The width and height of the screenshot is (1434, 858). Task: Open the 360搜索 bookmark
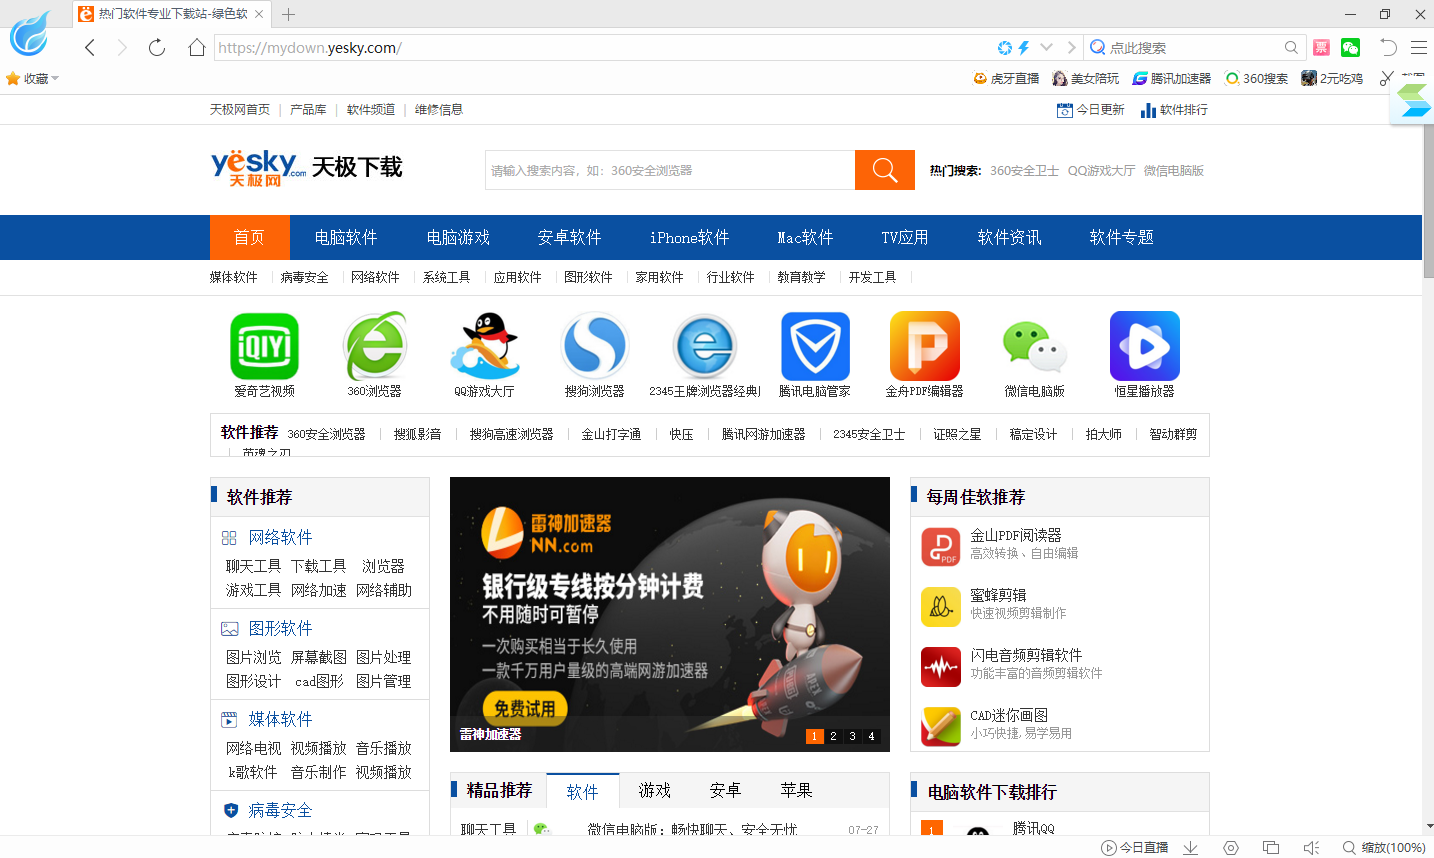[1256, 78]
